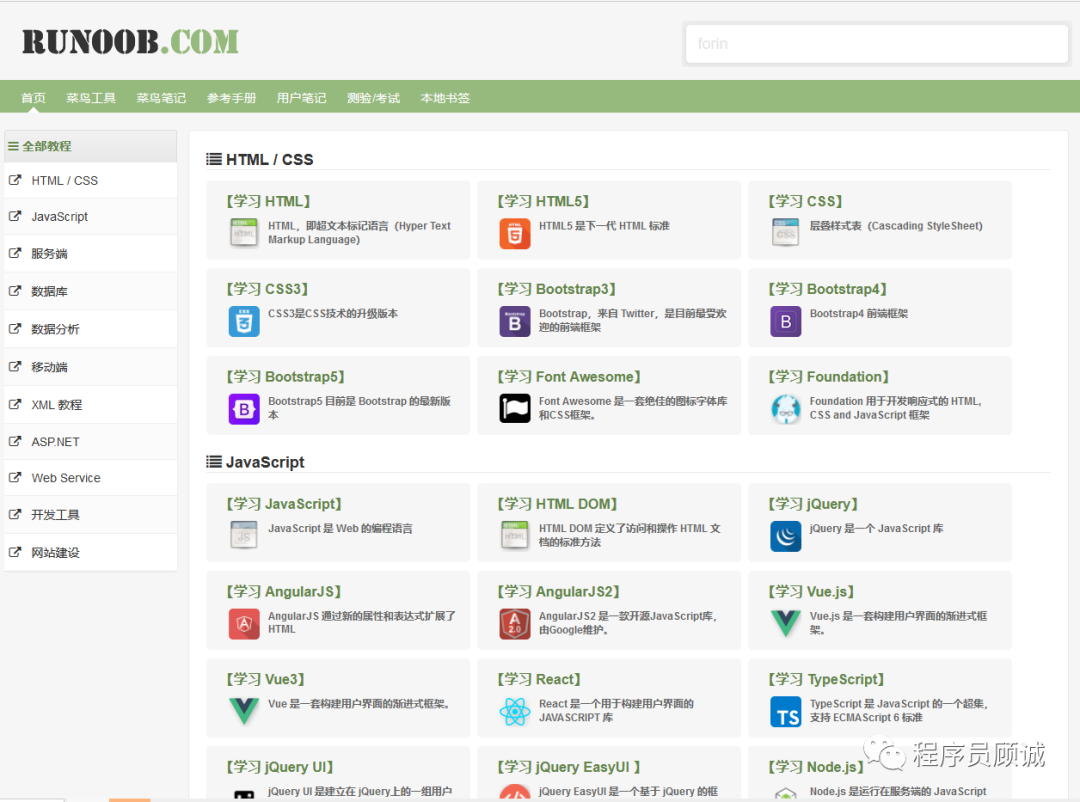
Task: Click the orange HTML5 shield icon
Action: coord(515,233)
